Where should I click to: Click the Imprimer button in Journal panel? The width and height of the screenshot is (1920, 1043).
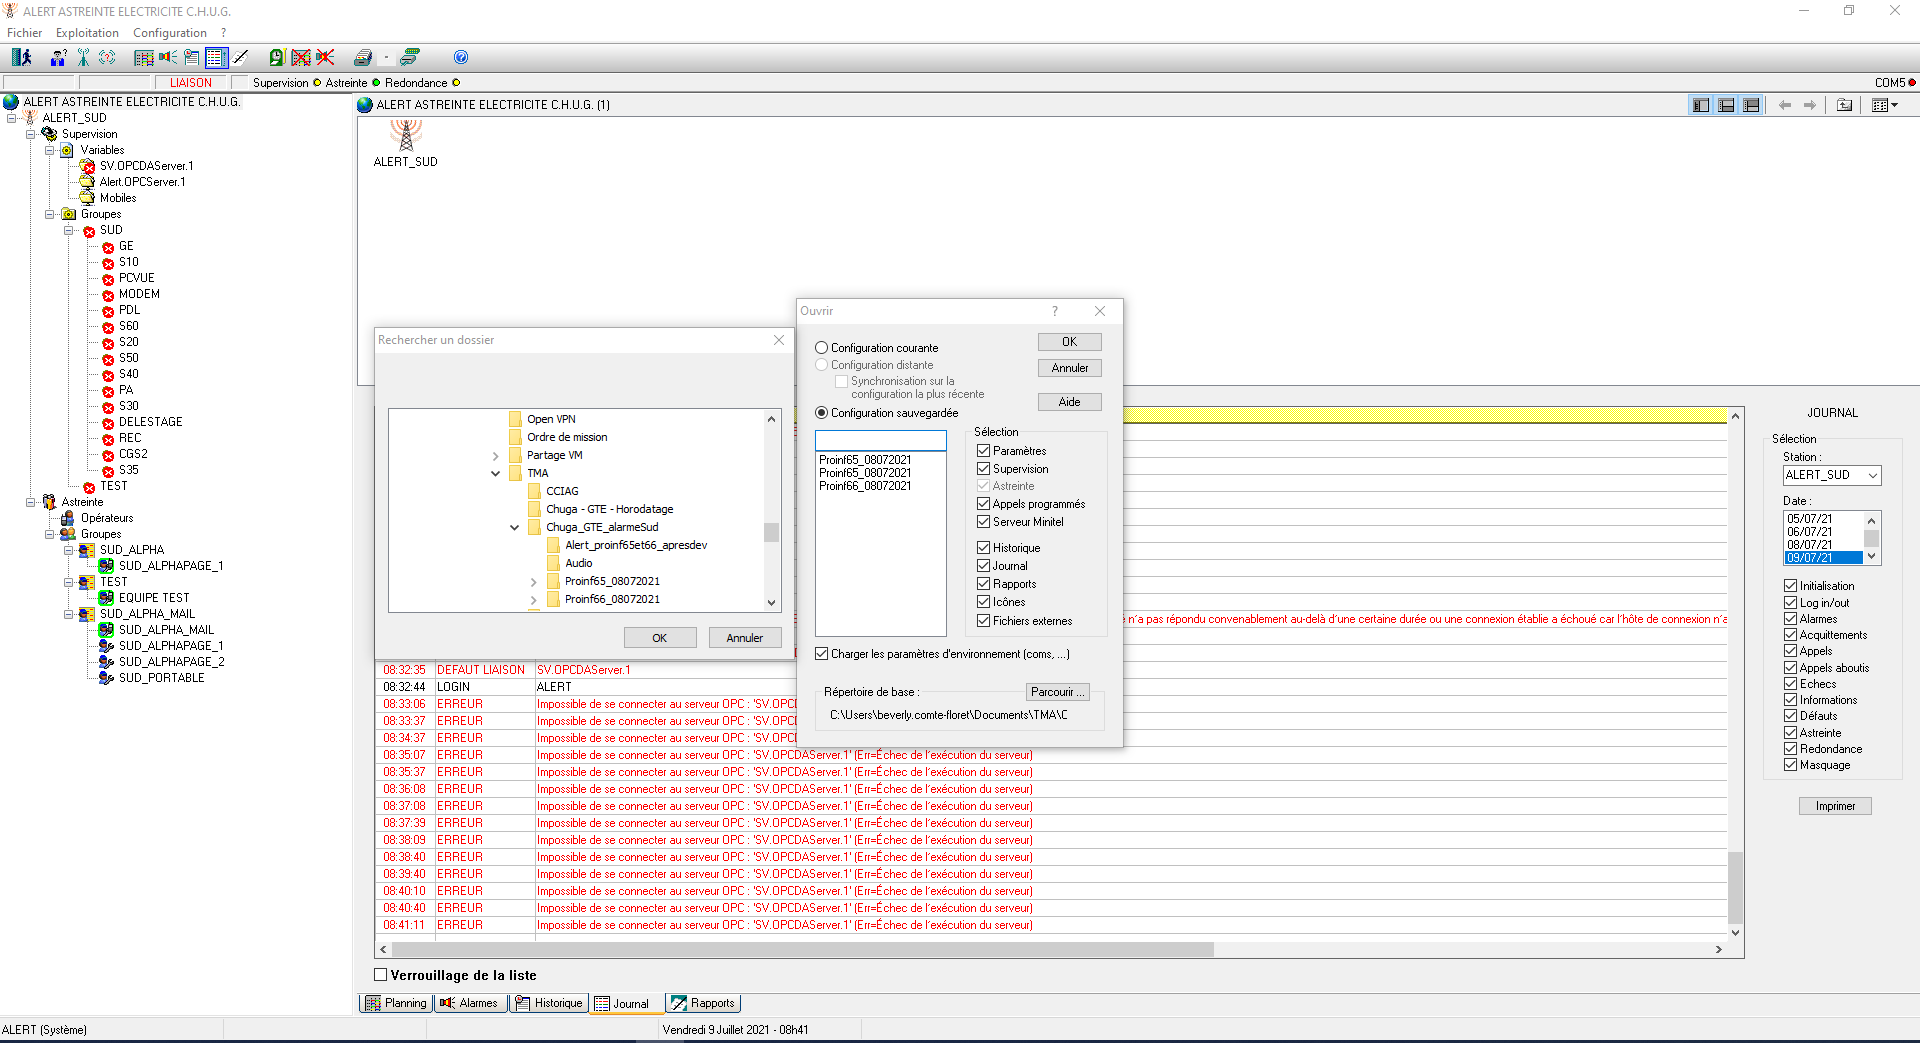click(x=1834, y=806)
